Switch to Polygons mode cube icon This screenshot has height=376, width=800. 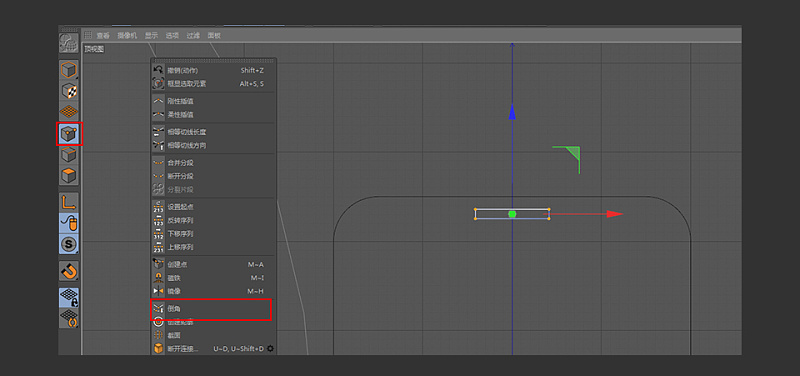68,176
